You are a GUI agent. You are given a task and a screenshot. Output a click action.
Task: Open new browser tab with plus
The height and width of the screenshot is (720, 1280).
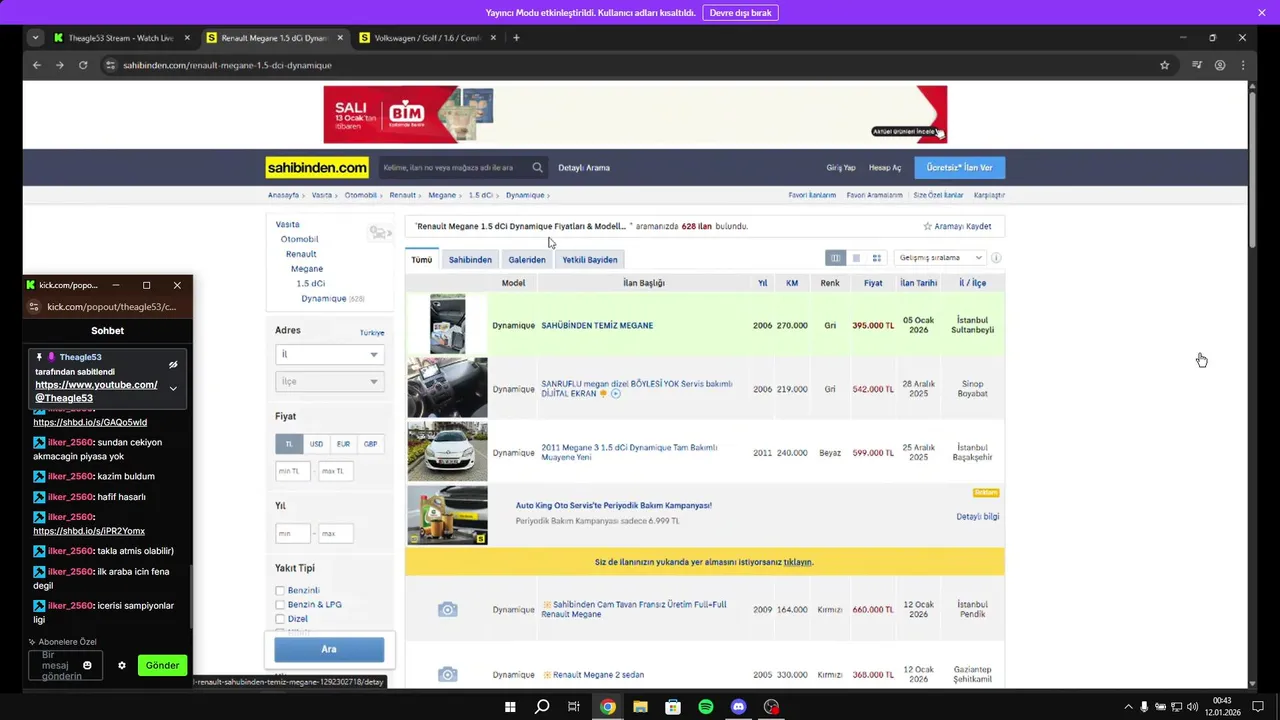pyautogui.click(x=516, y=38)
